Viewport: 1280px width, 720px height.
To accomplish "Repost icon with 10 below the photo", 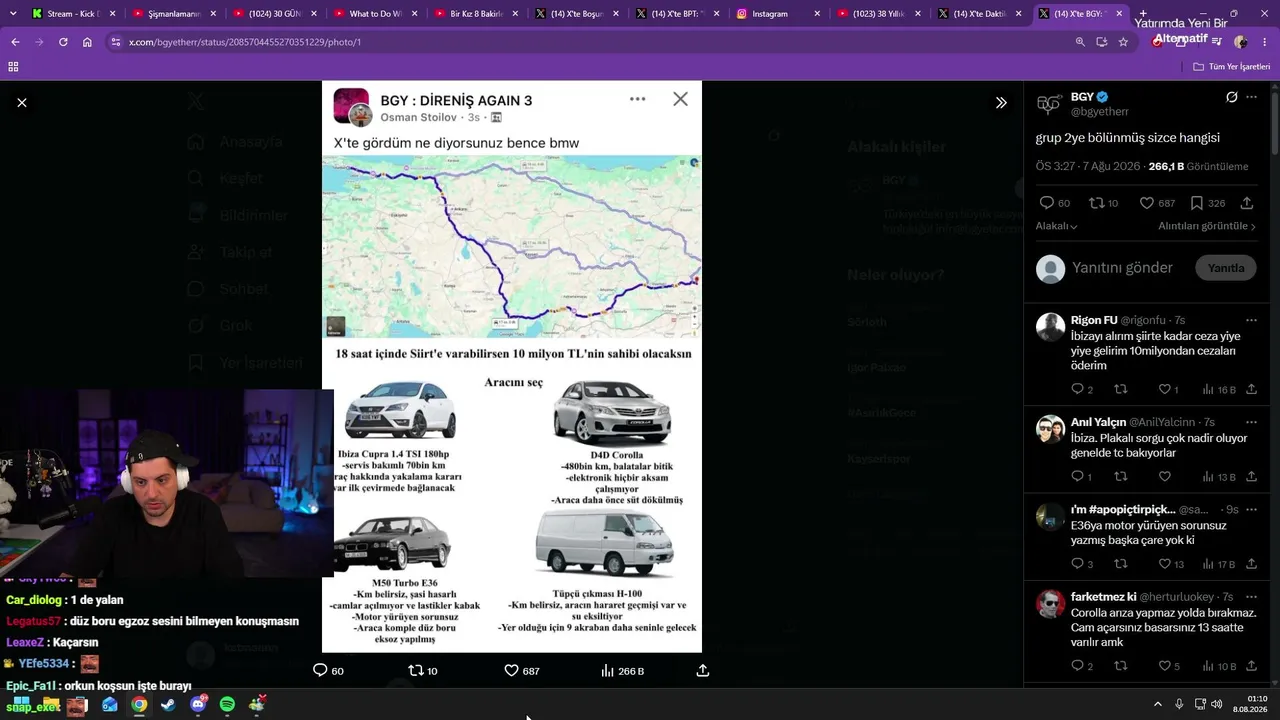I will click(x=423, y=670).
